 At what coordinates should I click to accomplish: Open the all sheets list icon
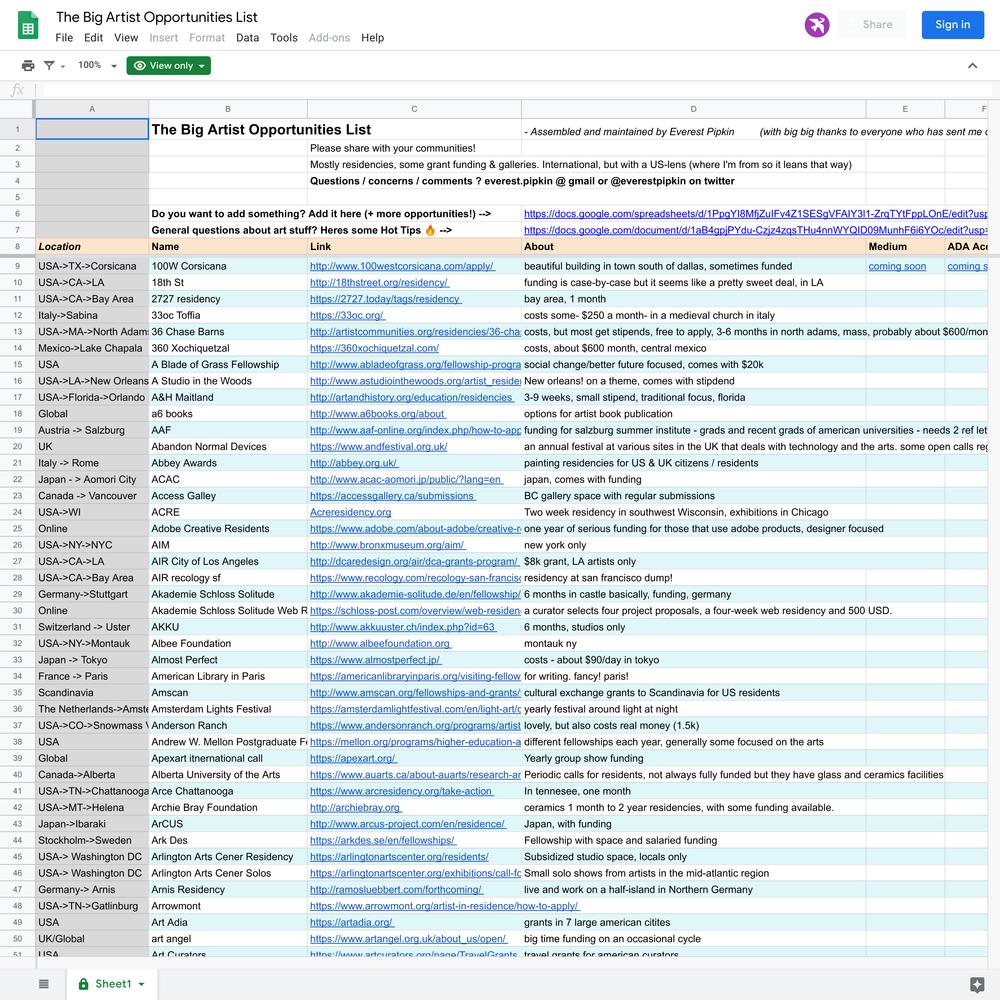click(44, 983)
